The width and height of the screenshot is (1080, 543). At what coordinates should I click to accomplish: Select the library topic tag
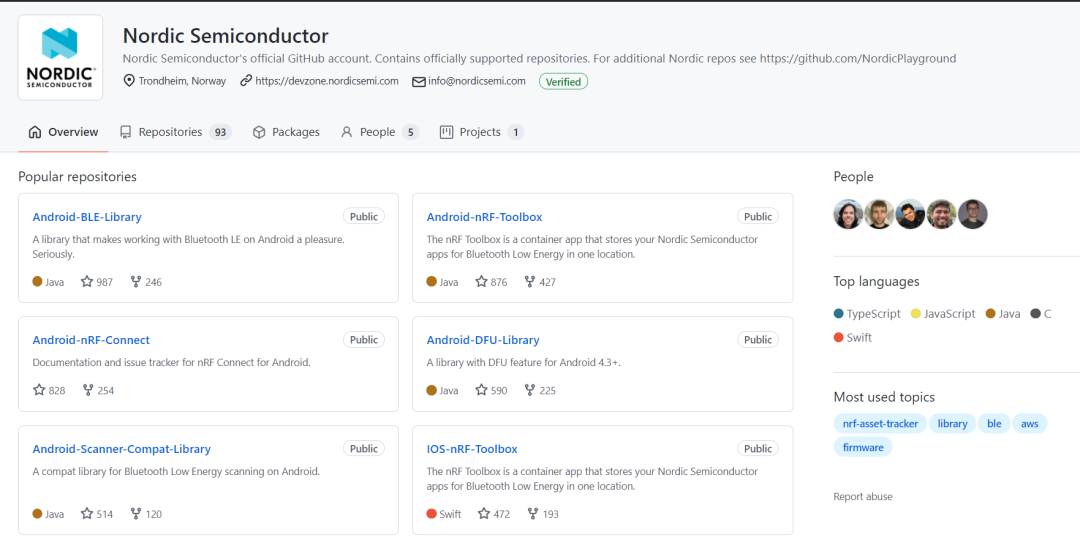pos(953,424)
